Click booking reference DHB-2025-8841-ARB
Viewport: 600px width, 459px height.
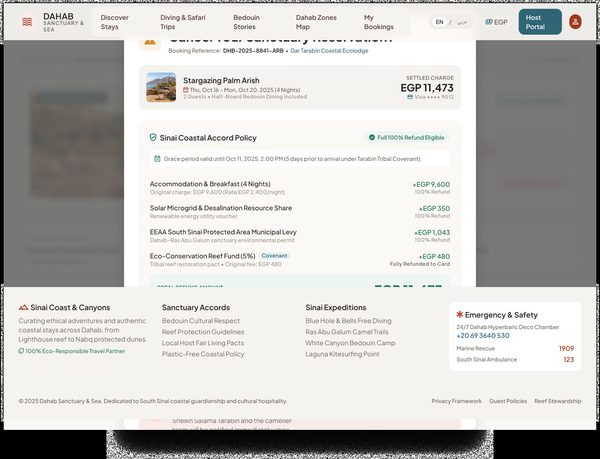tap(253, 50)
